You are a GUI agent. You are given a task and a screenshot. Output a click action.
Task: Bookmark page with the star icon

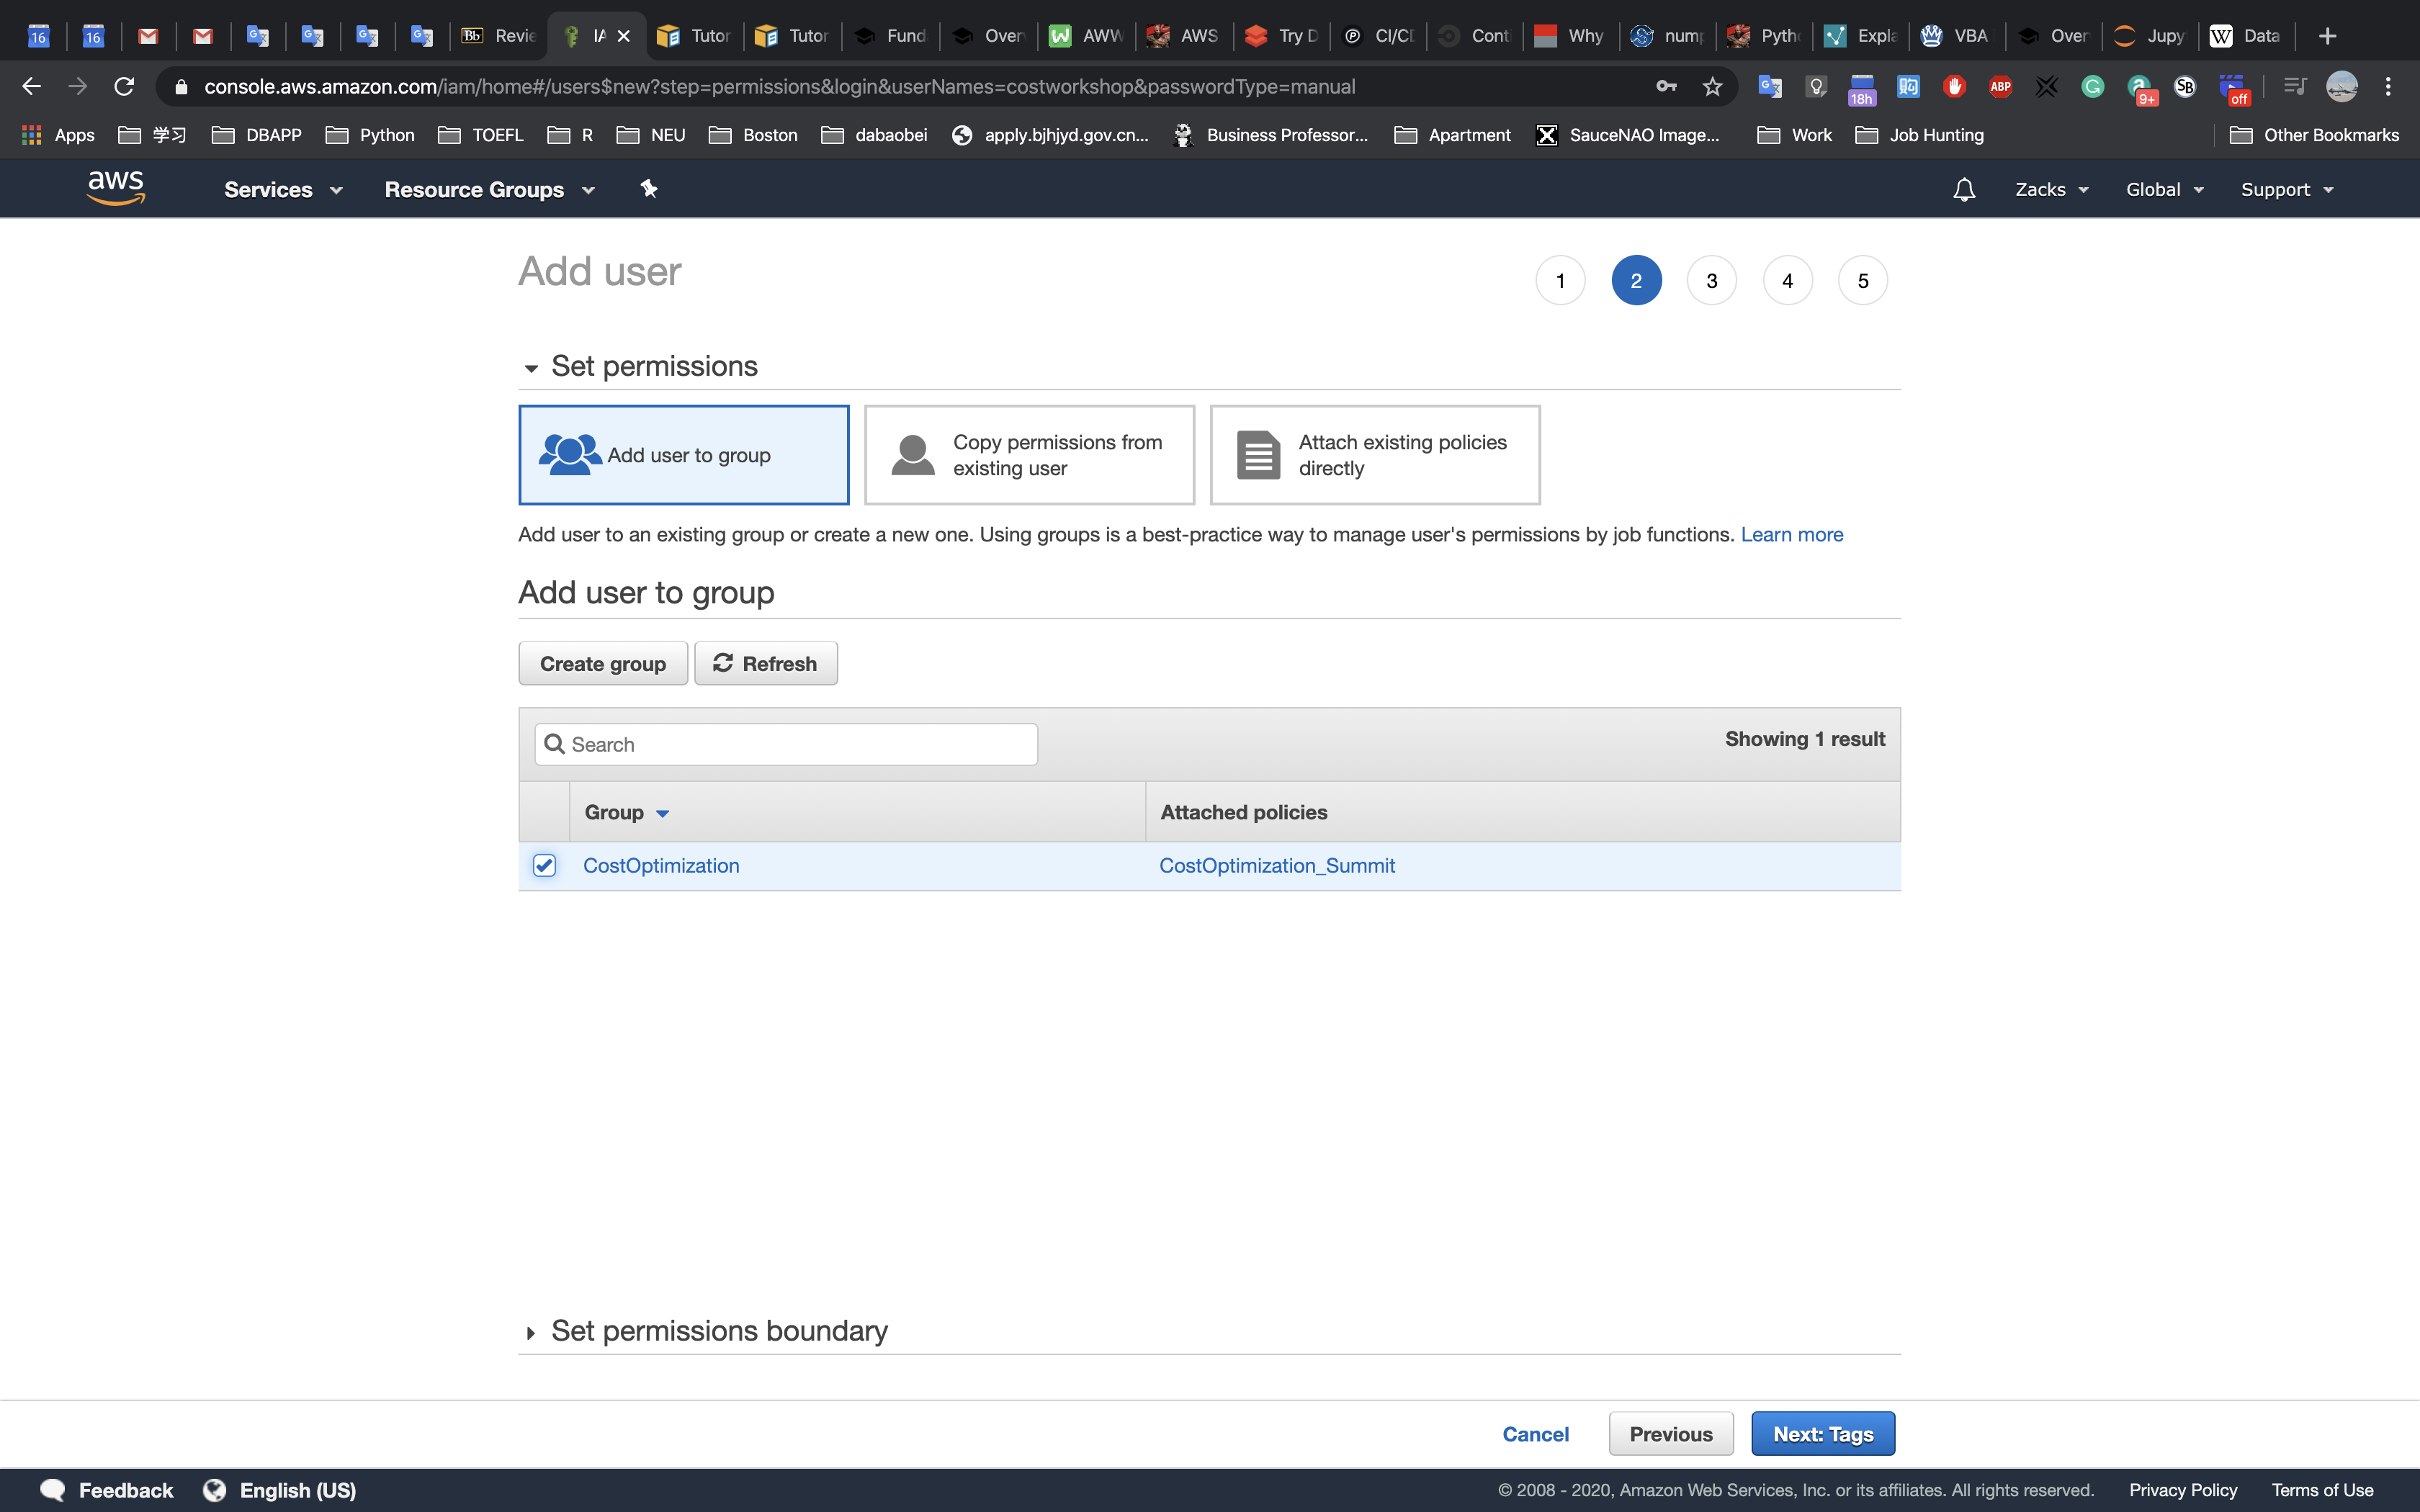[1712, 87]
